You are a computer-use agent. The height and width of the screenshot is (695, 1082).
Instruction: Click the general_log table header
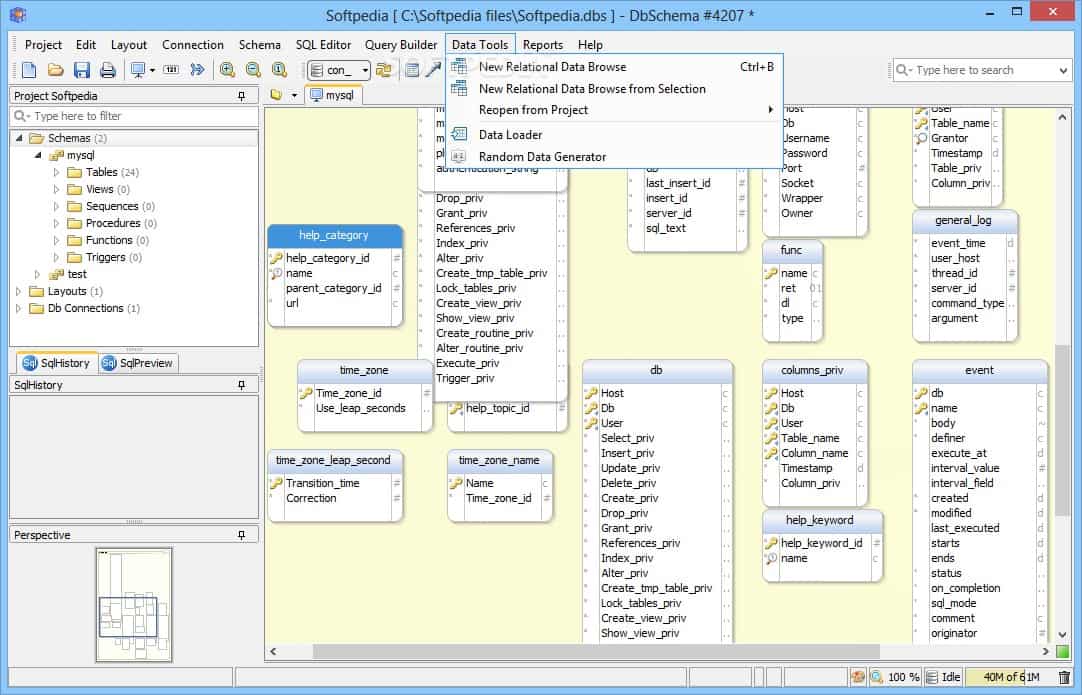tap(964, 220)
